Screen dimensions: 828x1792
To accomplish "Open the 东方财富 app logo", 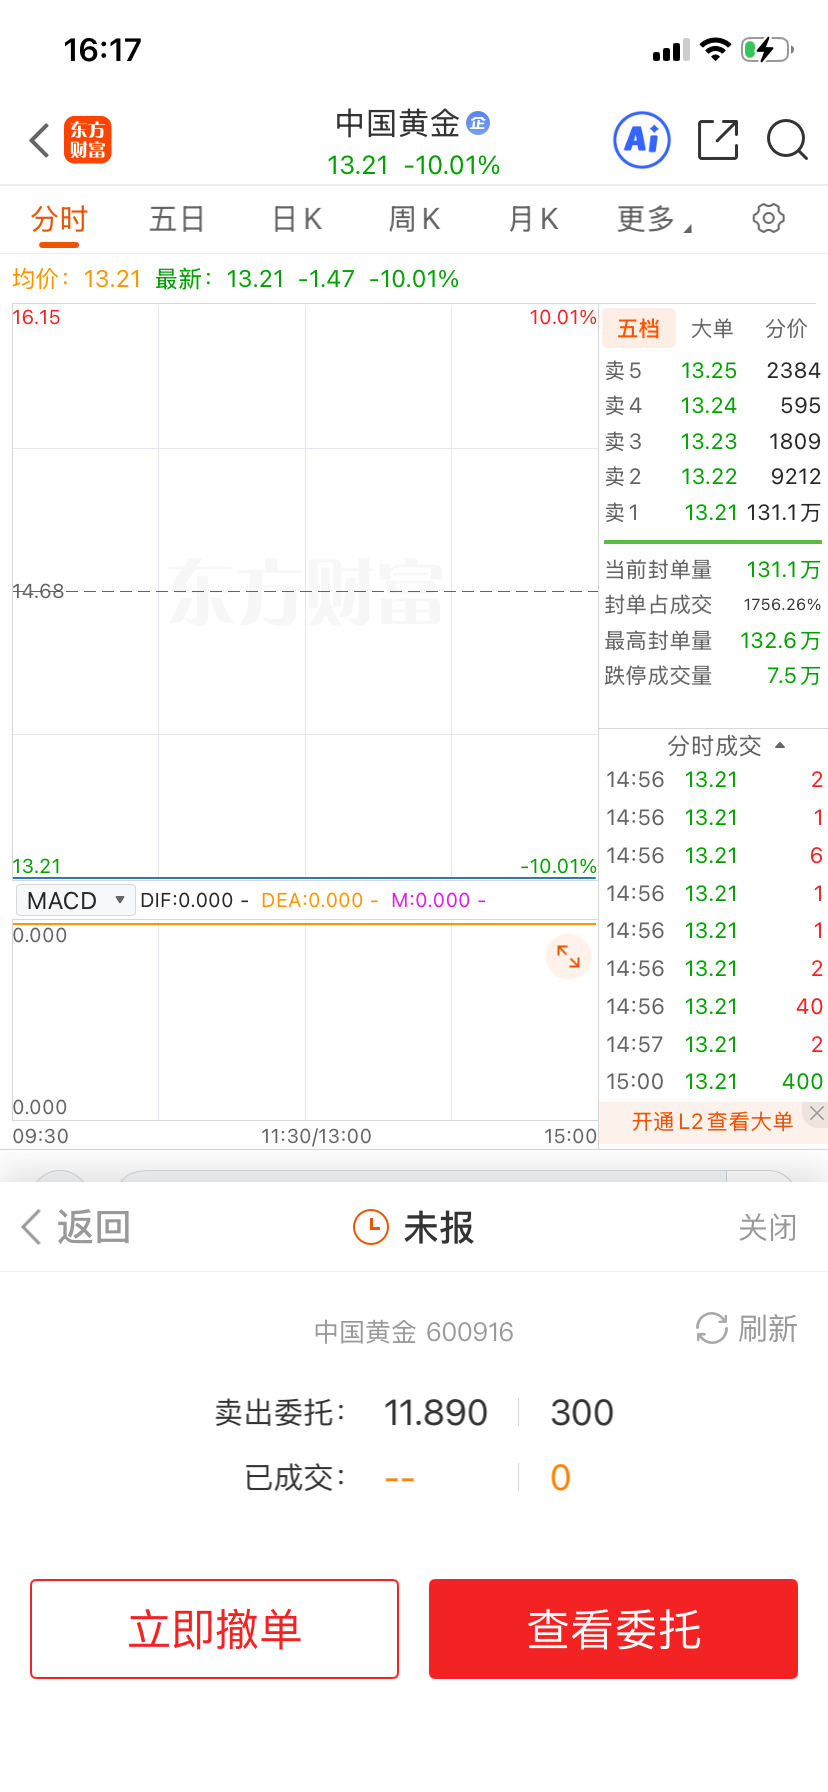I will [88, 140].
